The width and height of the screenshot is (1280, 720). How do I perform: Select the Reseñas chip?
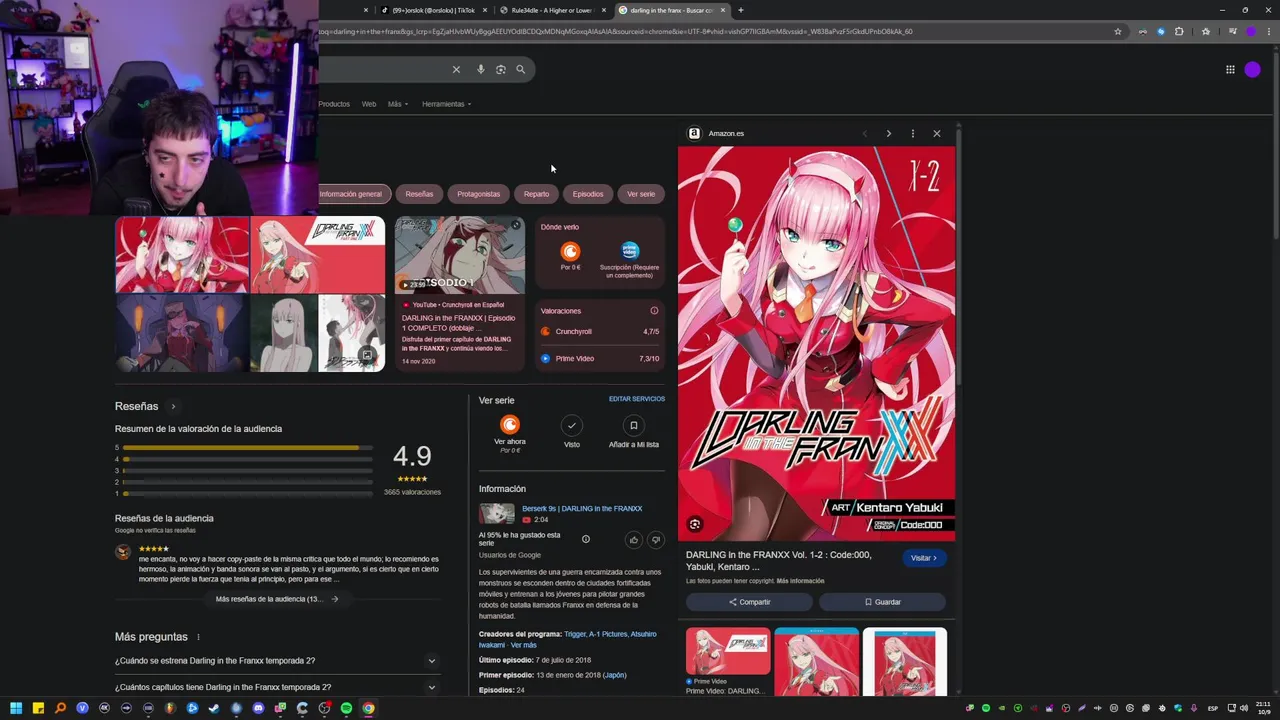point(419,194)
